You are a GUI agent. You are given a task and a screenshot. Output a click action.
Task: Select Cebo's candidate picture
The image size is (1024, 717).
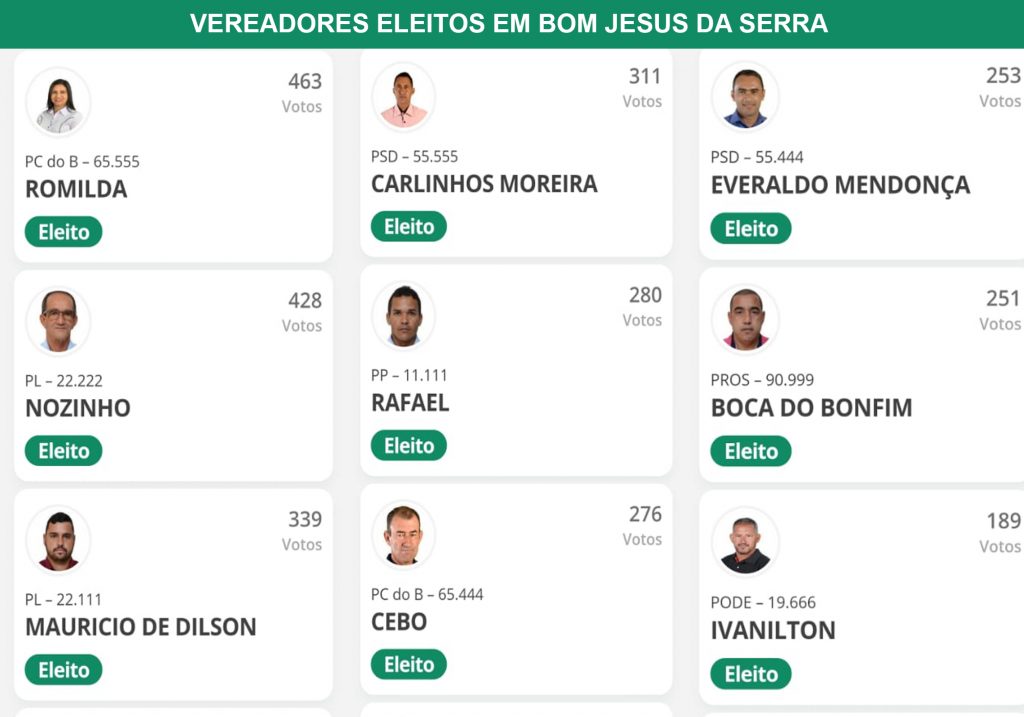coord(404,535)
